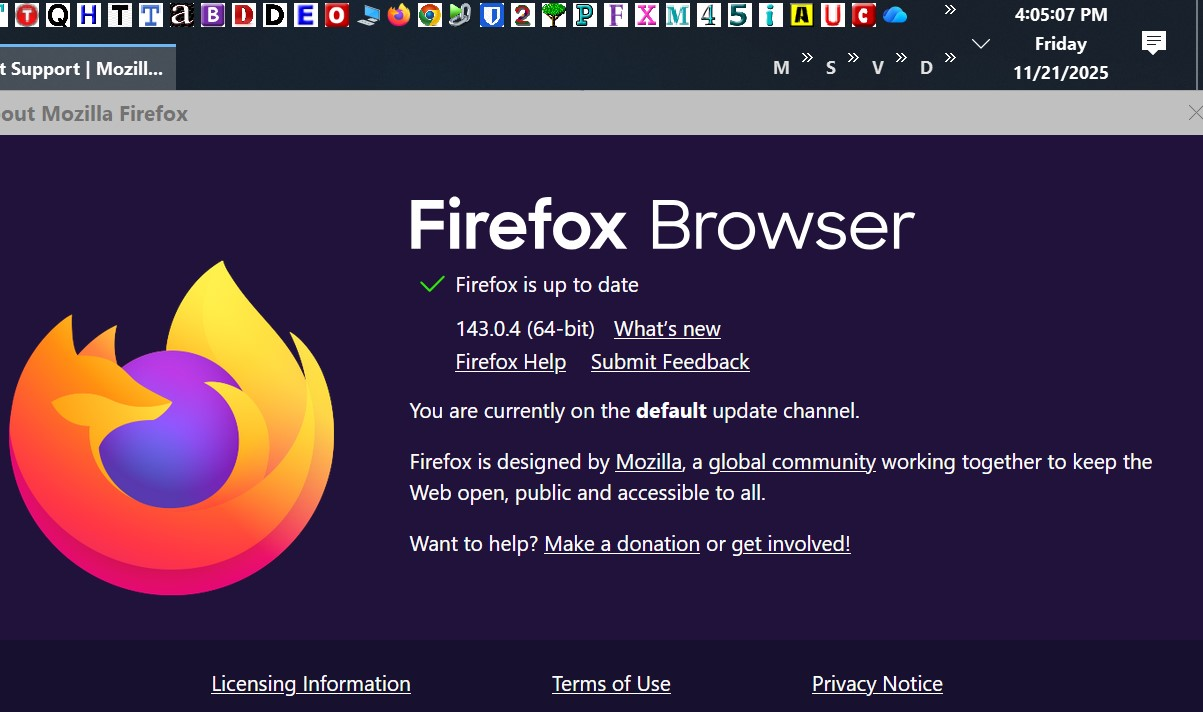Open the global community link
This screenshot has width=1203, height=712.
pos(792,462)
